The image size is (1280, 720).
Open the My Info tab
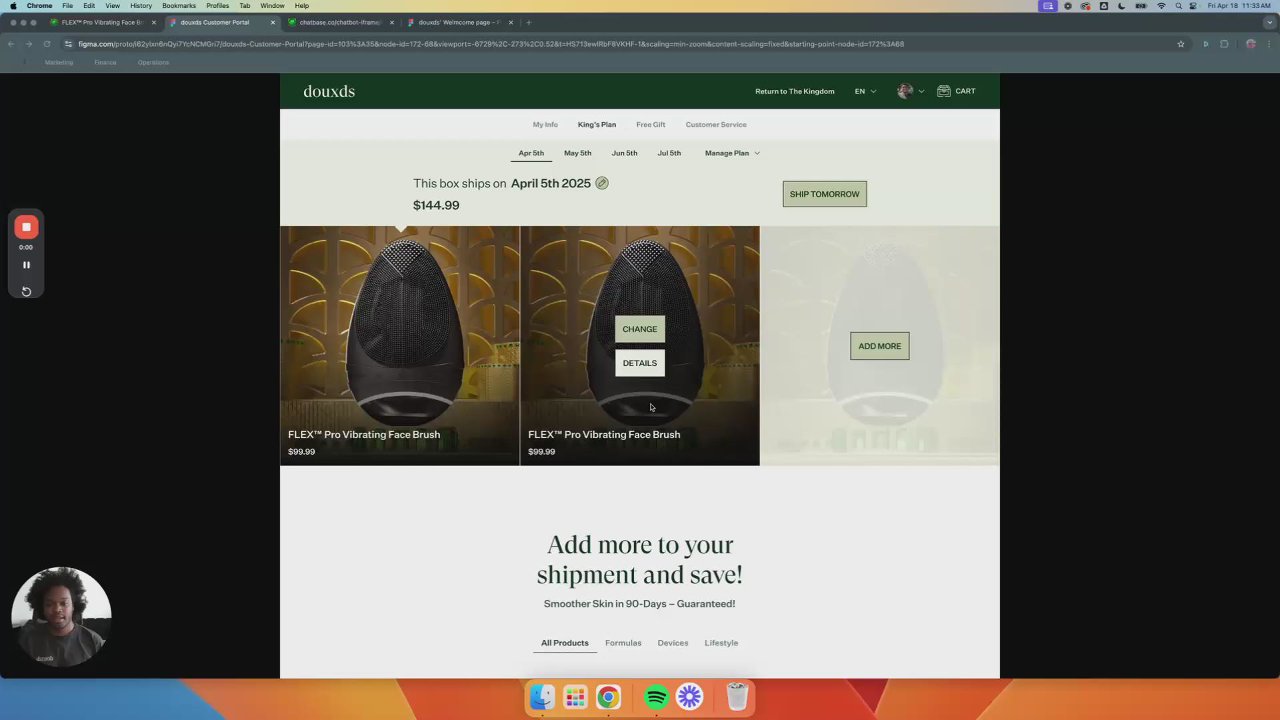pyautogui.click(x=545, y=125)
